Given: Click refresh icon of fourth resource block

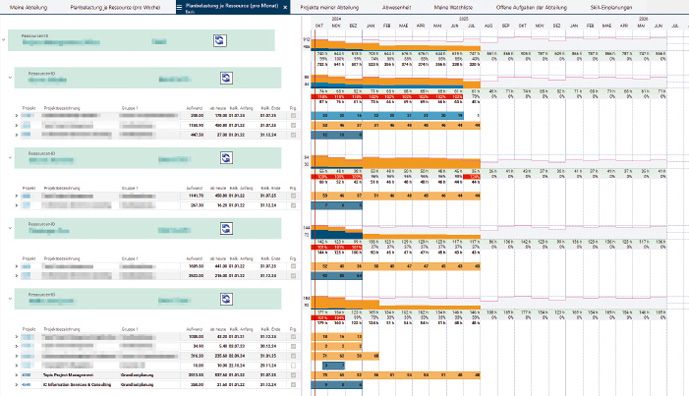Looking at the screenshot, I should [x=226, y=229].
